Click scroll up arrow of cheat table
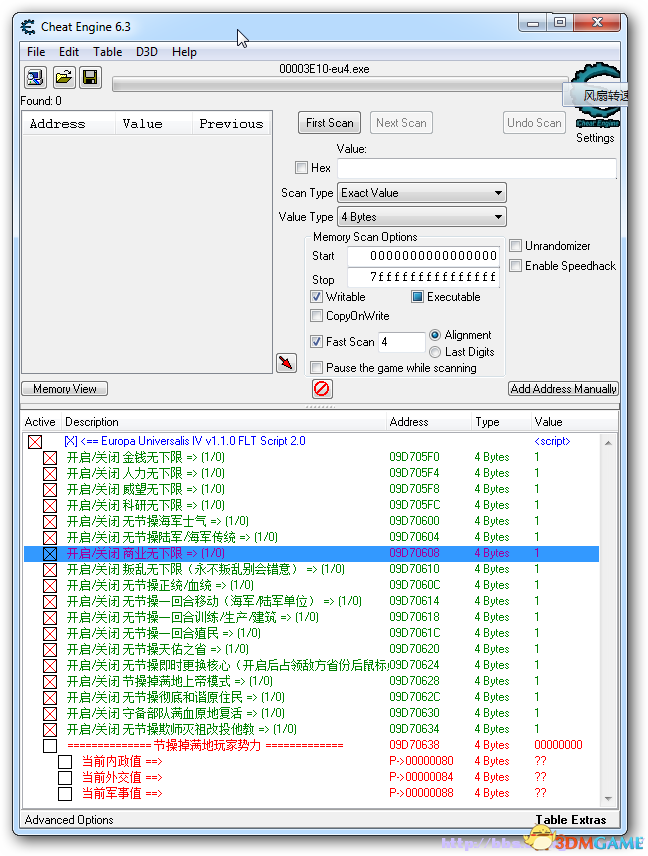This screenshot has height=856, width=648. click(x=608, y=443)
